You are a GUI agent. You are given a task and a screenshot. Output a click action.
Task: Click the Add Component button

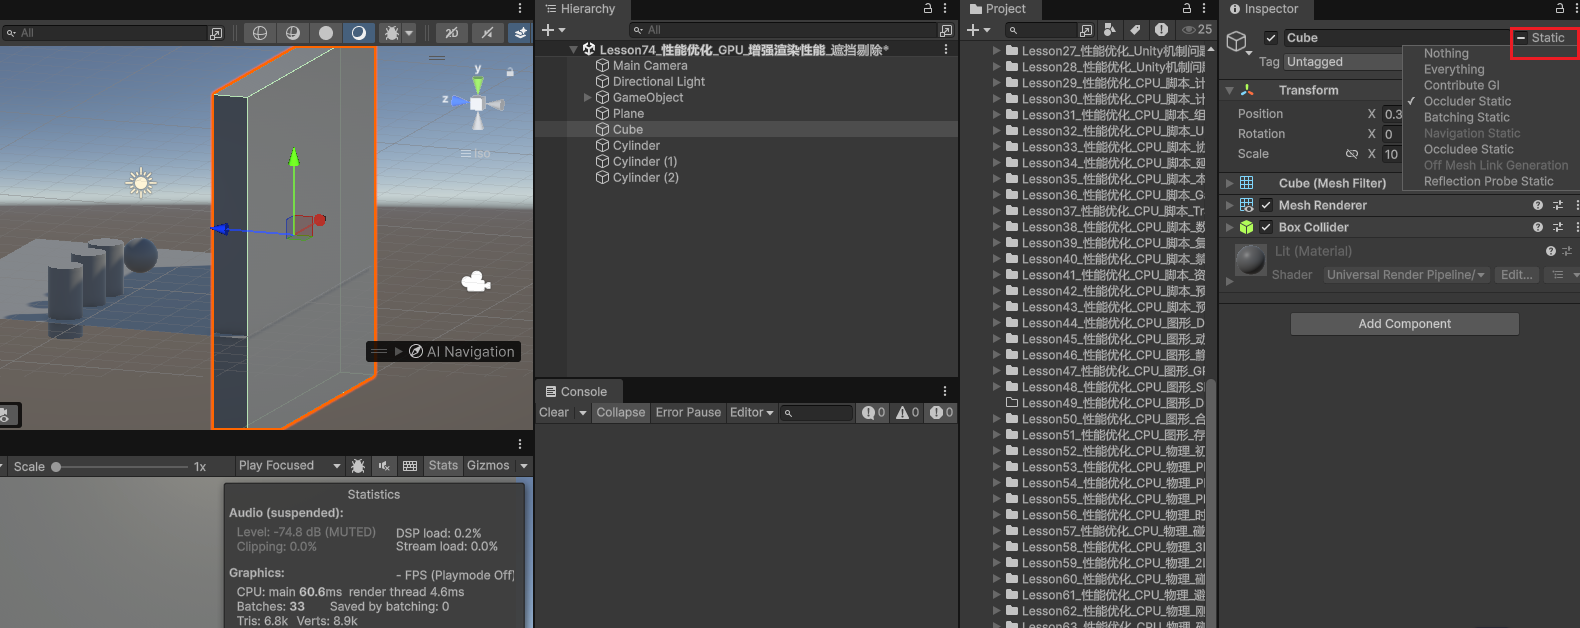click(x=1404, y=324)
